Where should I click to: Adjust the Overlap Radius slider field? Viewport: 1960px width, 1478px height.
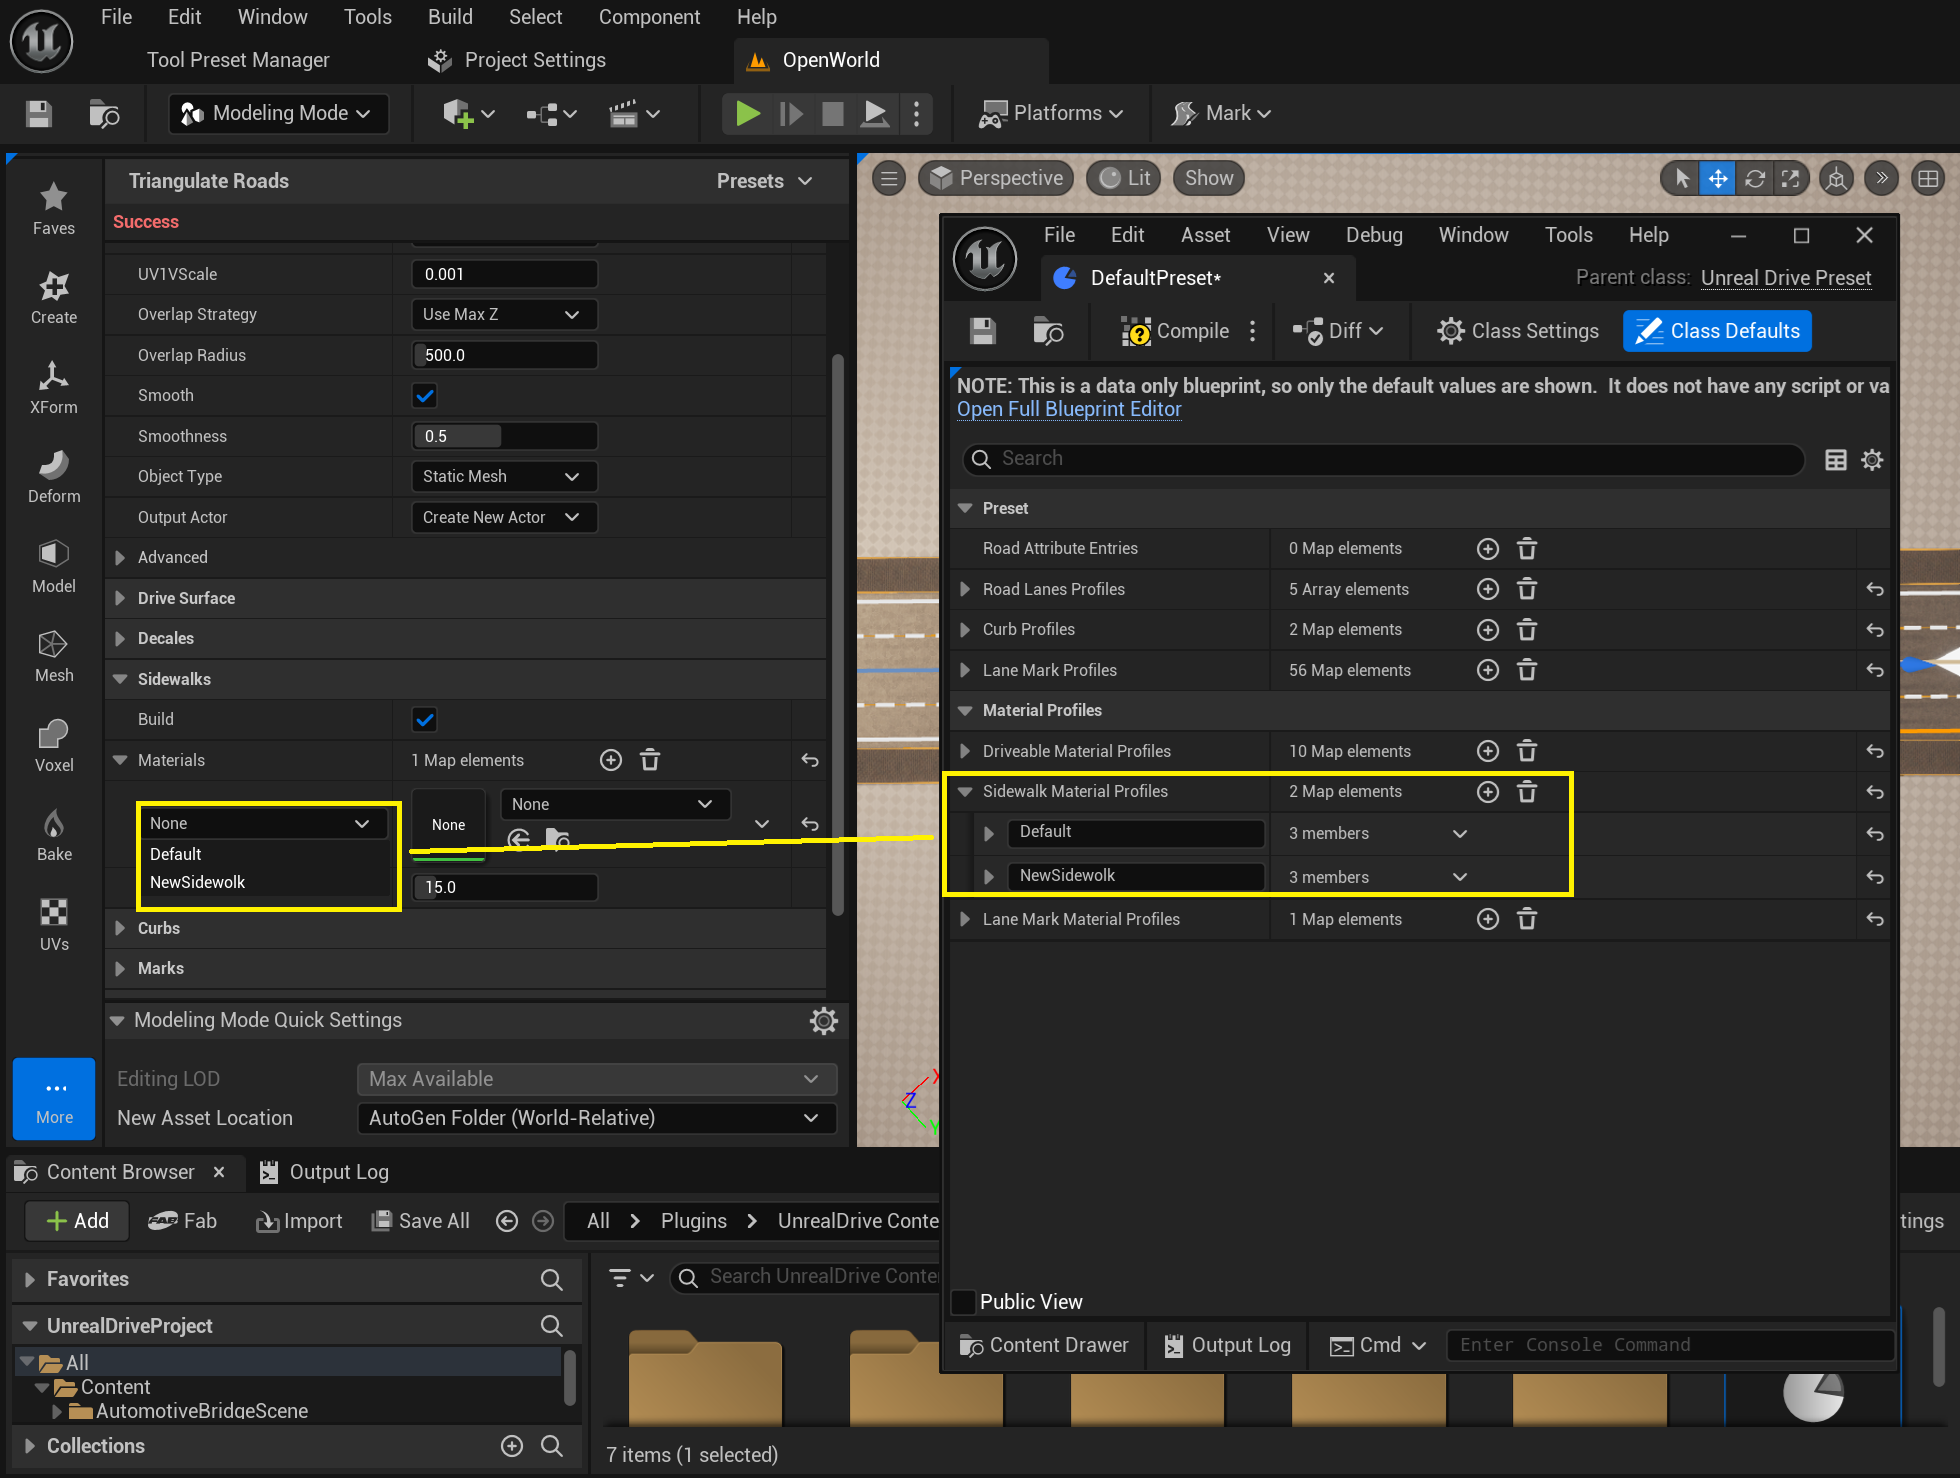click(x=504, y=355)
